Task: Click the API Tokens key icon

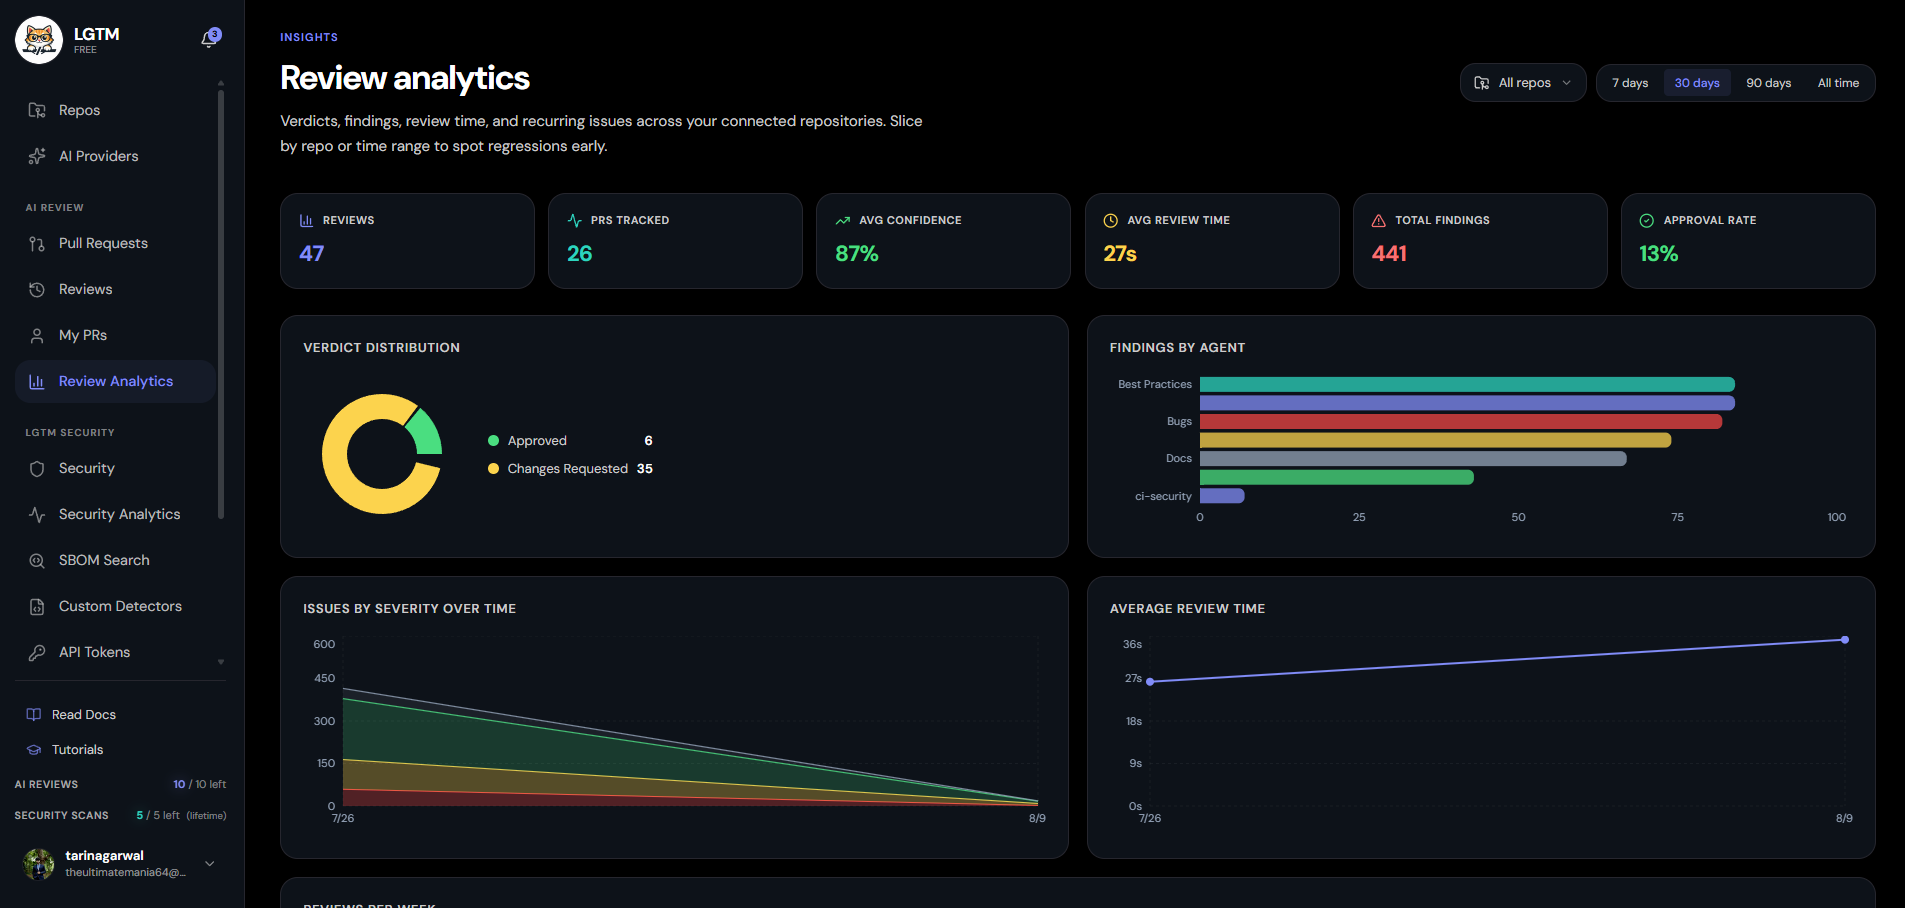Action: point(37,652)
